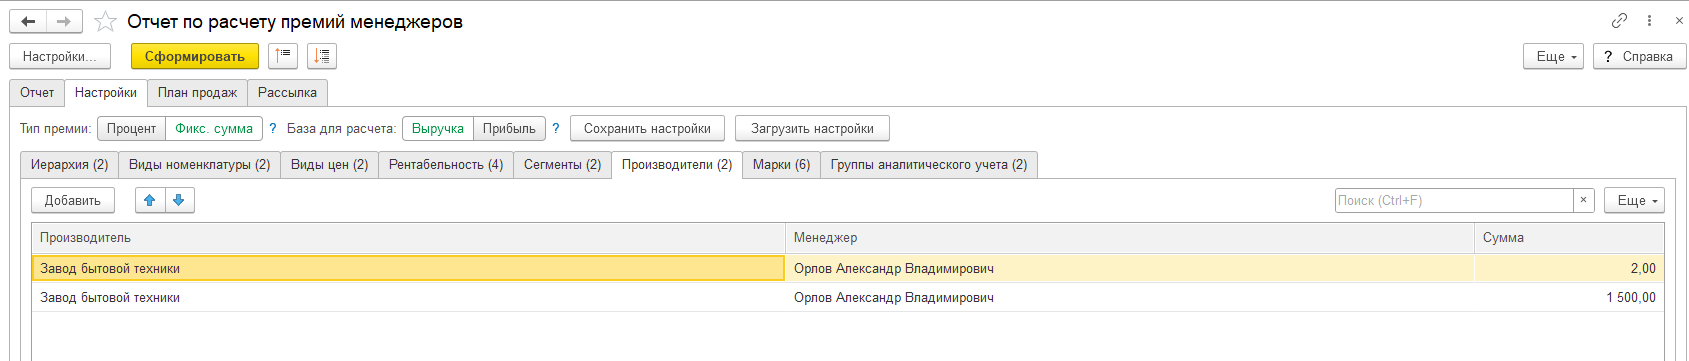Click the Менеджер column header
This screenshot has height=361, width=1689.
pos(1130,238)
